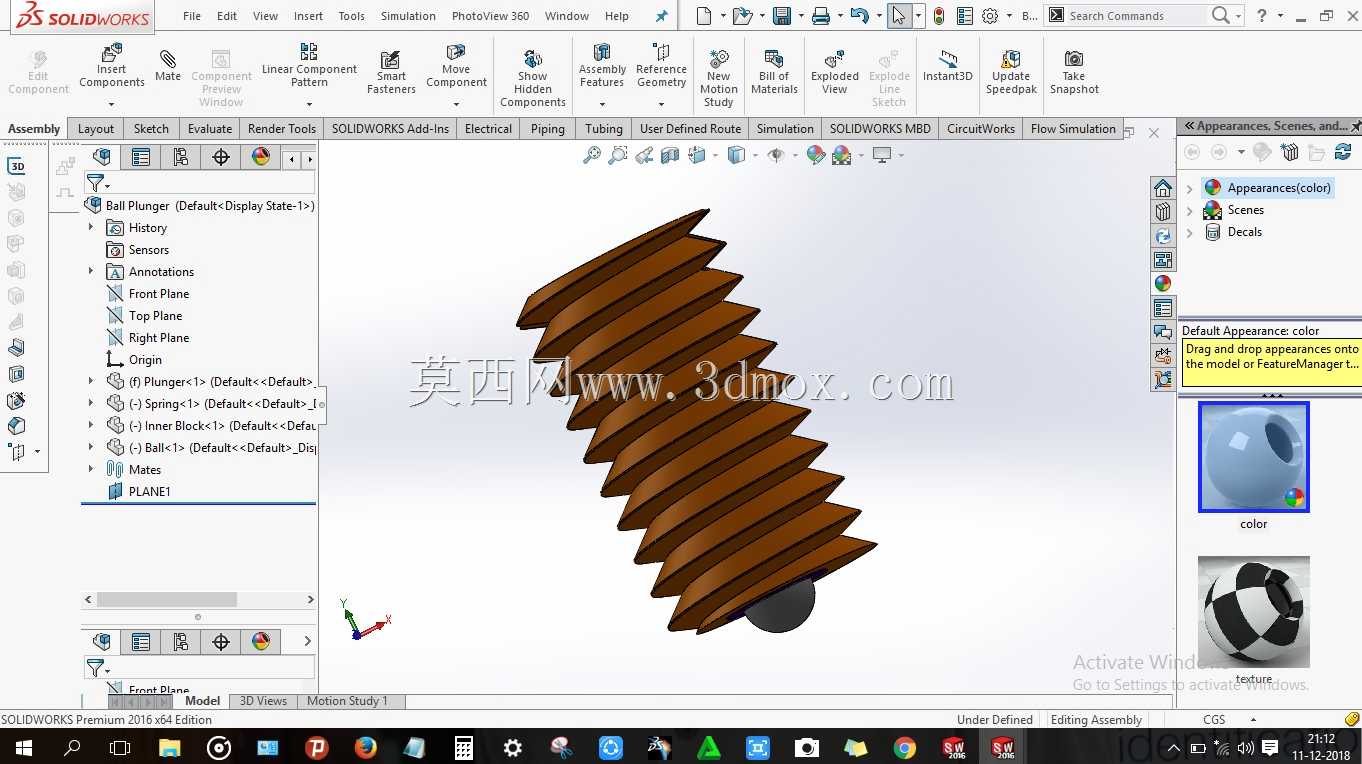Expand Appearances(color) in task pane
Image resolution: width=1362 pixels, height=764 pixels.
[1190, 188]
